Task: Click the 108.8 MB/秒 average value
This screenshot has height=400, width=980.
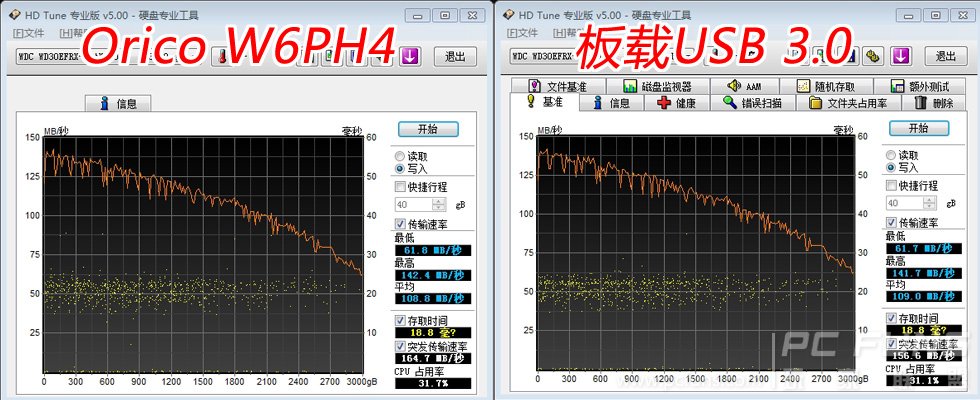Action: point(432,299)
